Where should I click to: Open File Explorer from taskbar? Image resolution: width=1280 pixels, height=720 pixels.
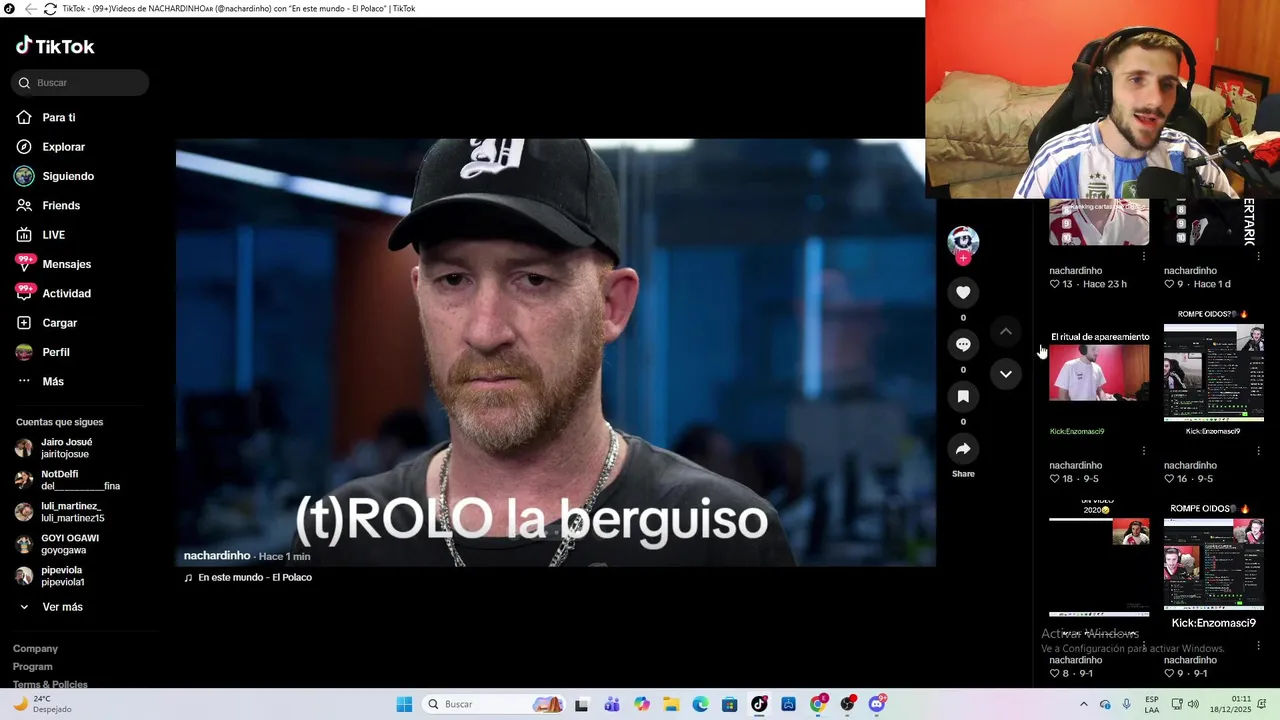671,704
